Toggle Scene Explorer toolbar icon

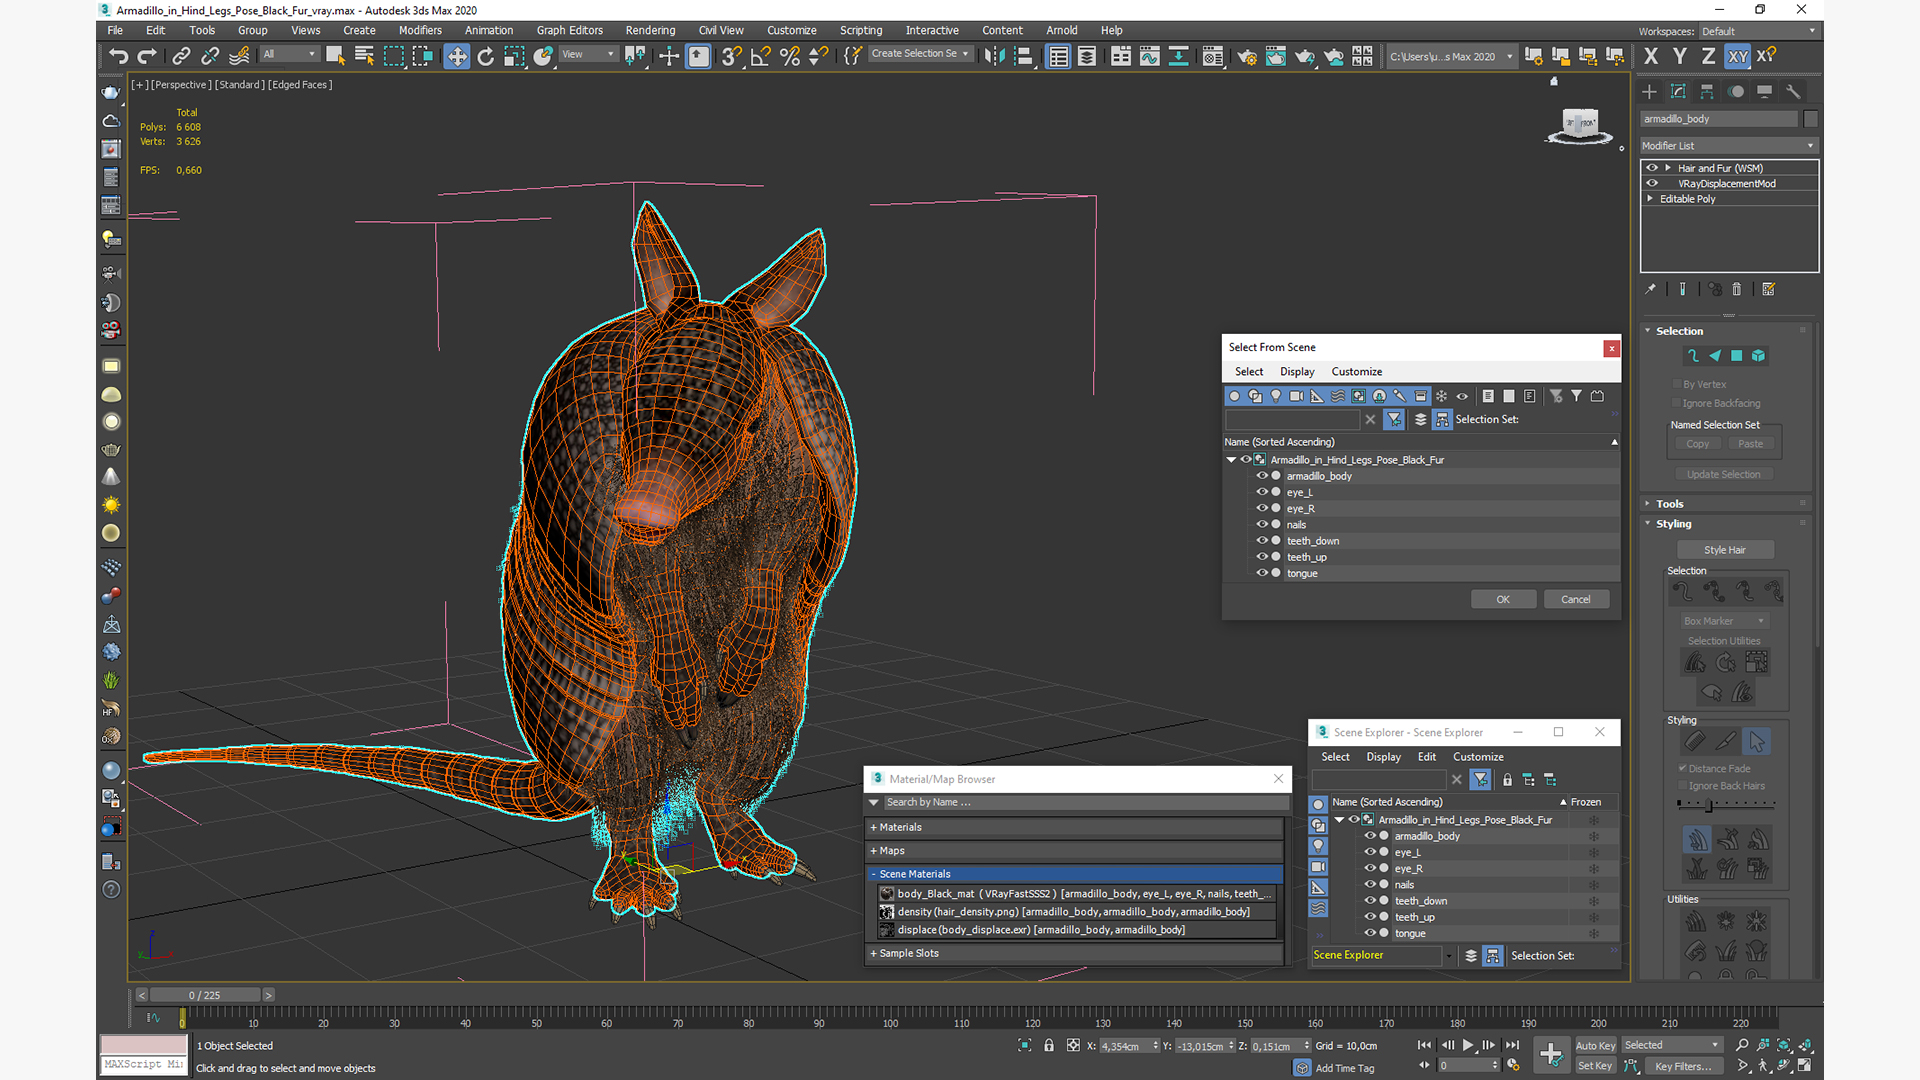pyautogui.click(x=1058, y=56)
